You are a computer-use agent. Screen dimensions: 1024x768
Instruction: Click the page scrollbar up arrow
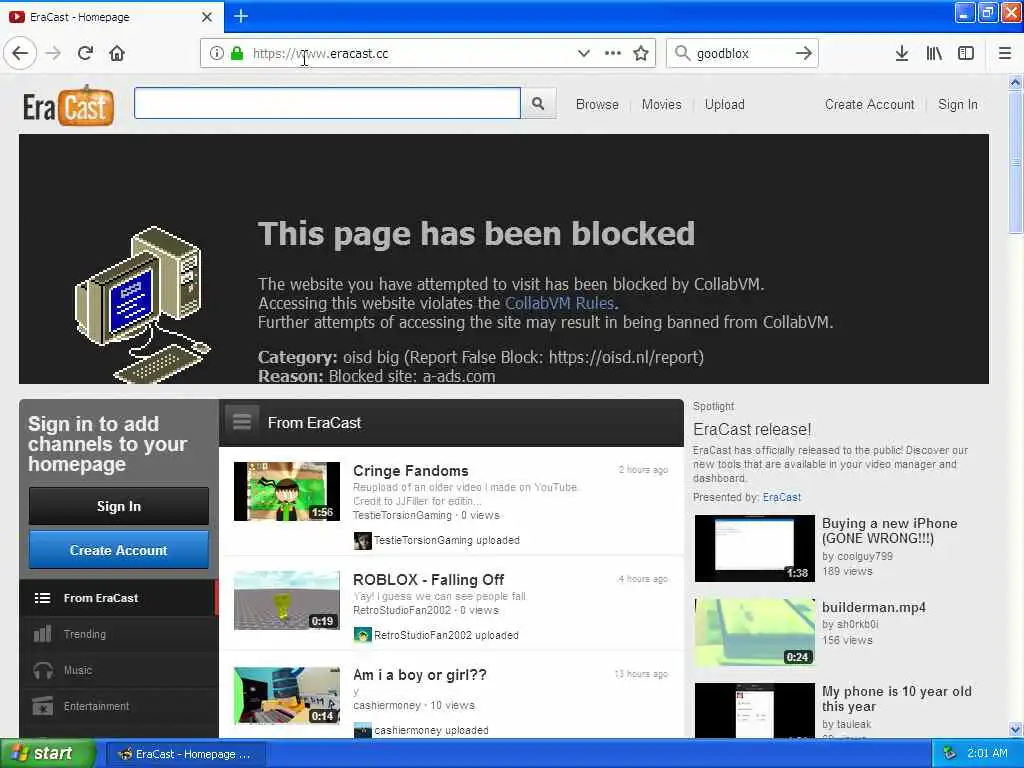[1015, 82]
